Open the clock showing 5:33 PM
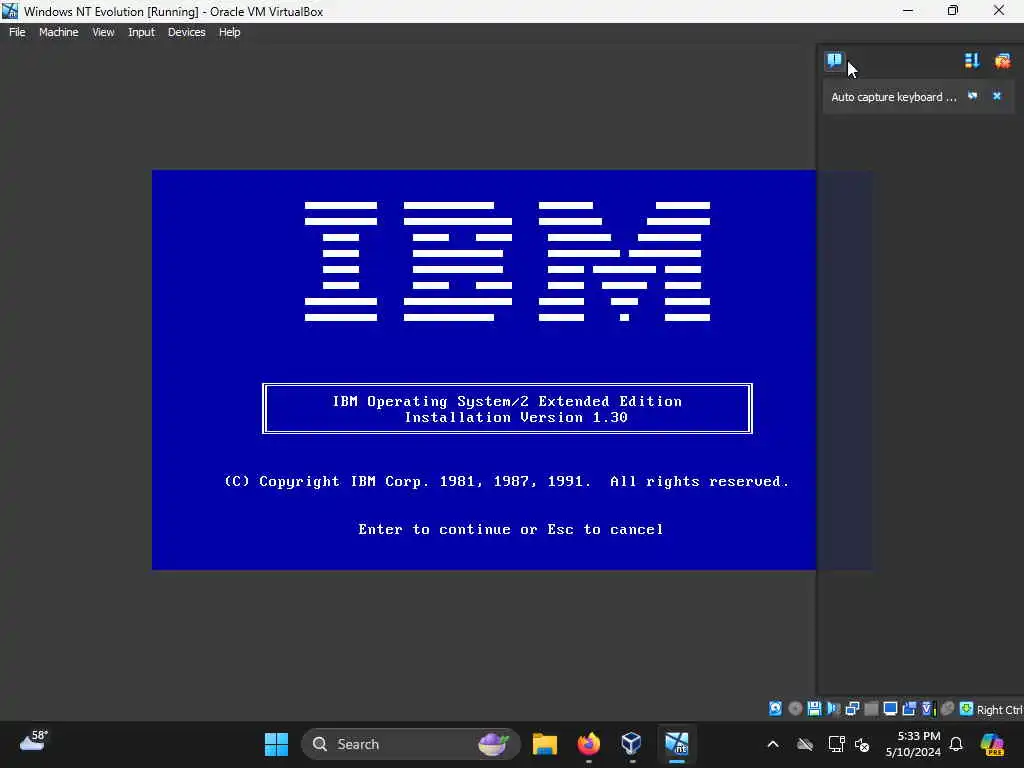Viewport: 1024px width, 768px height. point(913,744)
